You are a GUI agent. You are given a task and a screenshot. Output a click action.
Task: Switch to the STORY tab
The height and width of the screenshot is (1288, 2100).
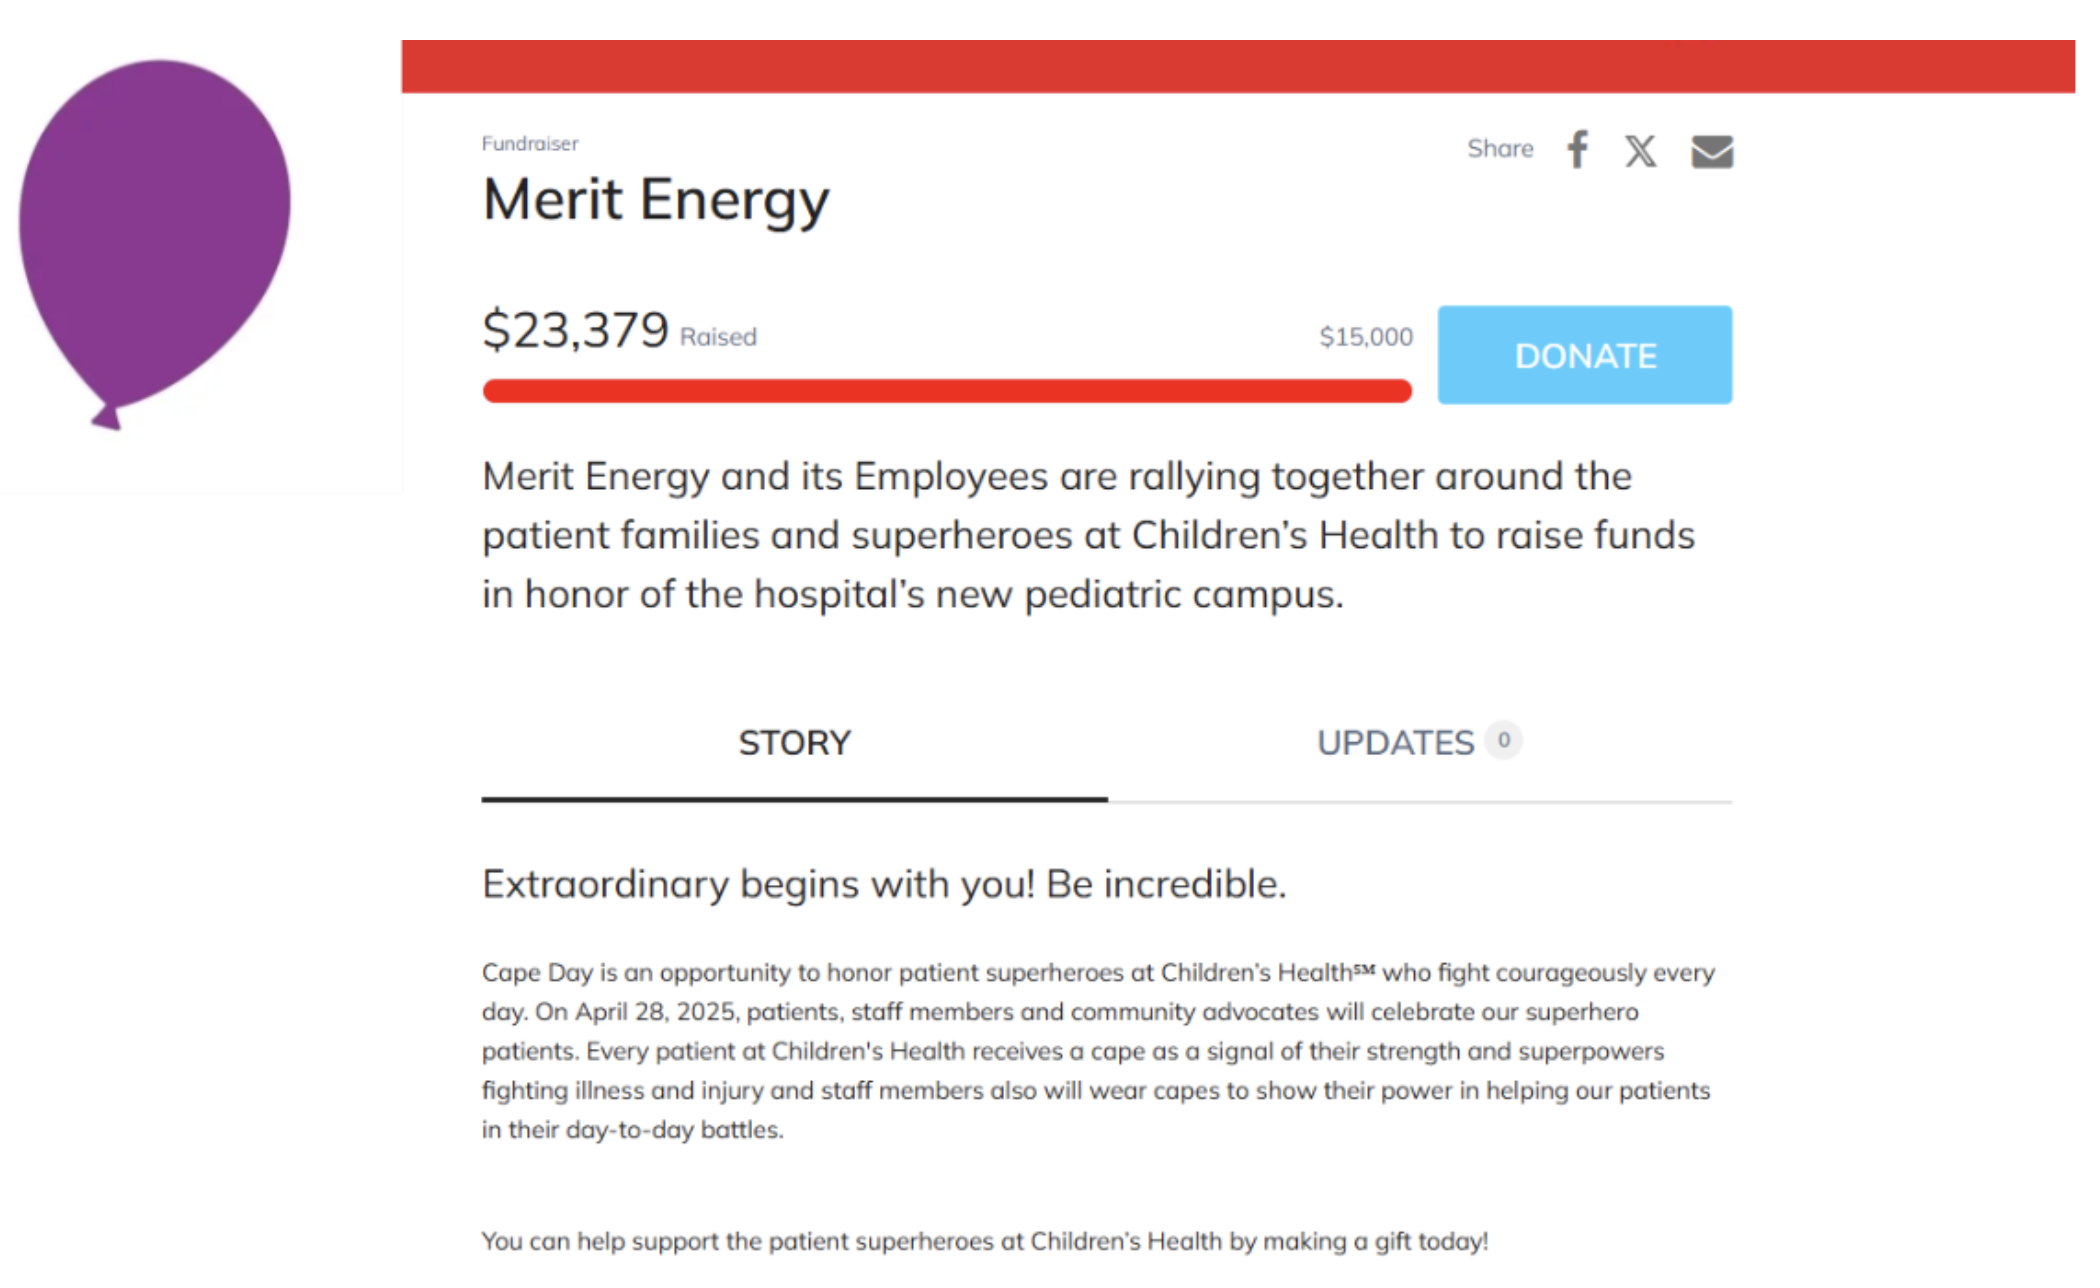pos(795,744)
